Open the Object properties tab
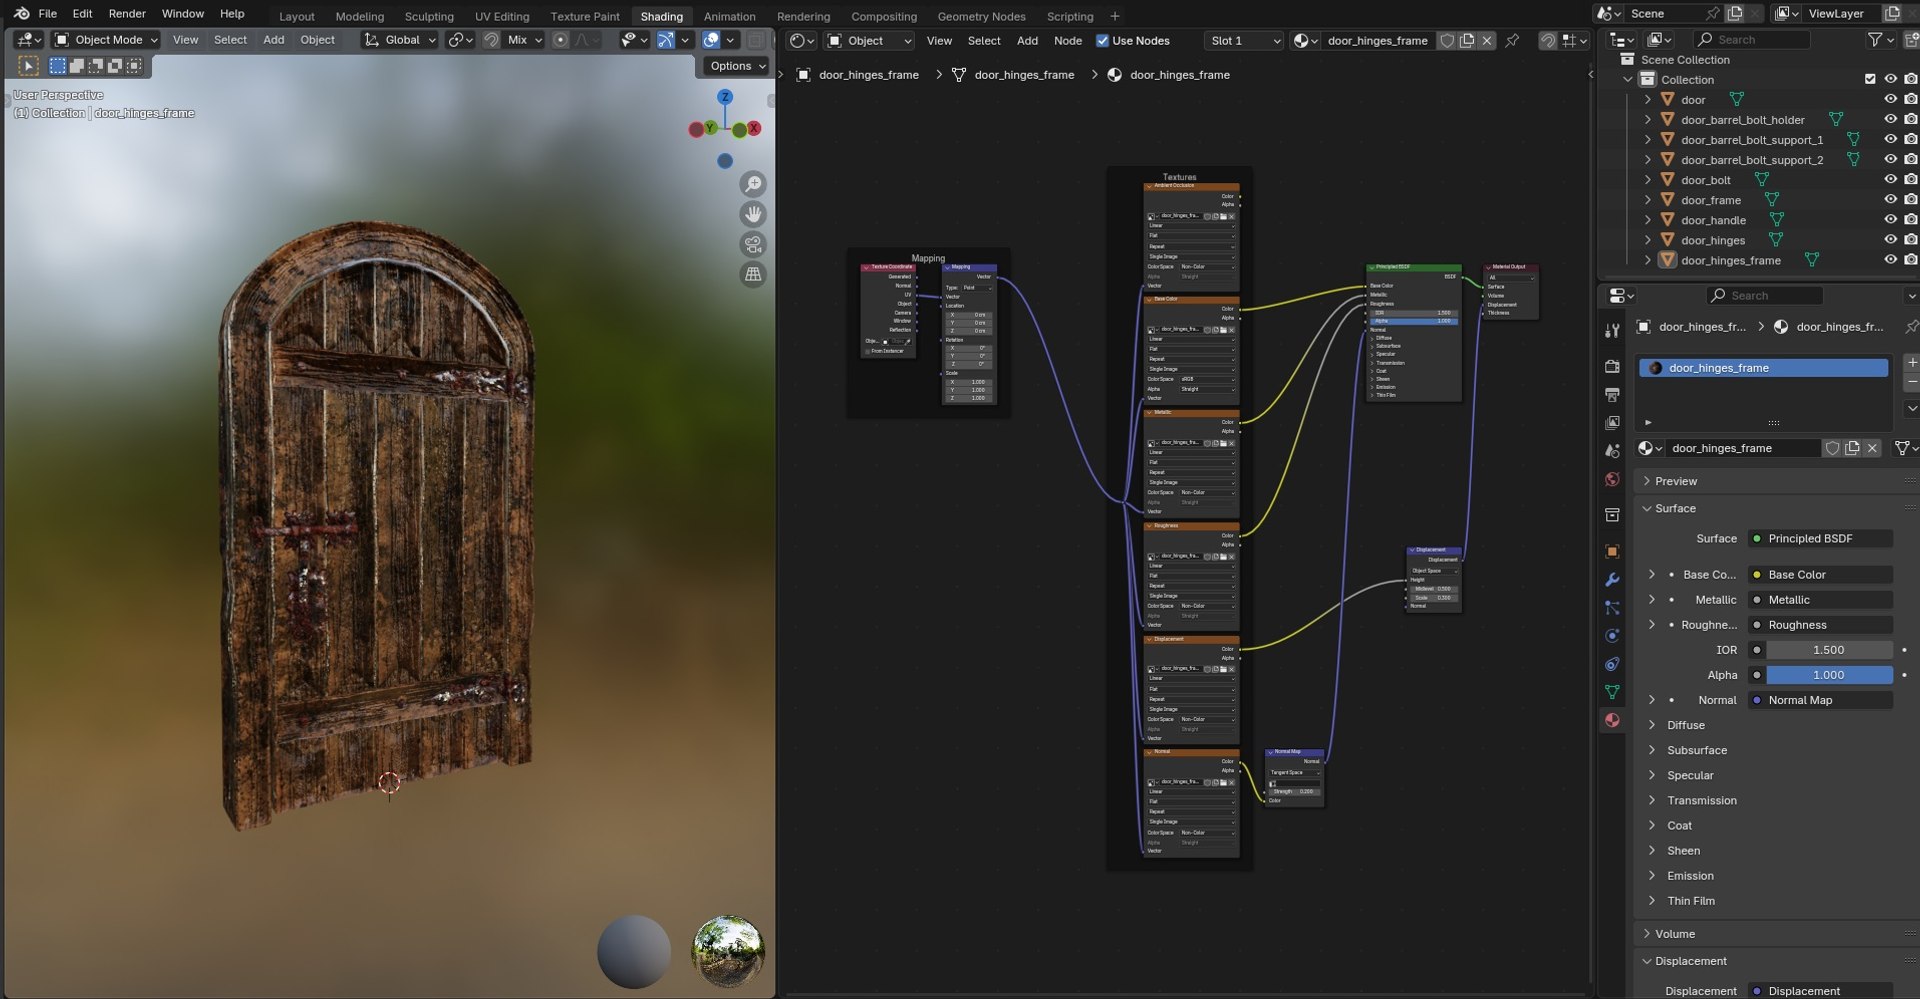 click(1612, 551)
